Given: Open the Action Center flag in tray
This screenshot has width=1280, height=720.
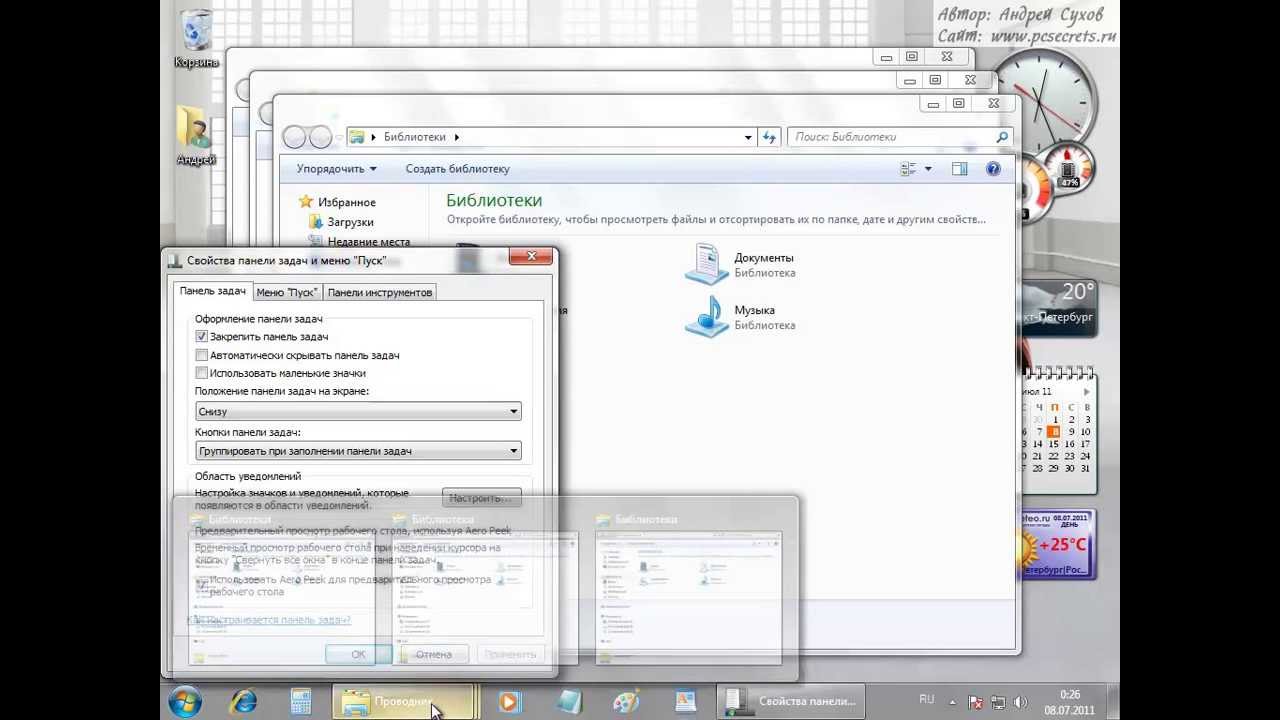Looking at the screenshot, I should 976,702.
